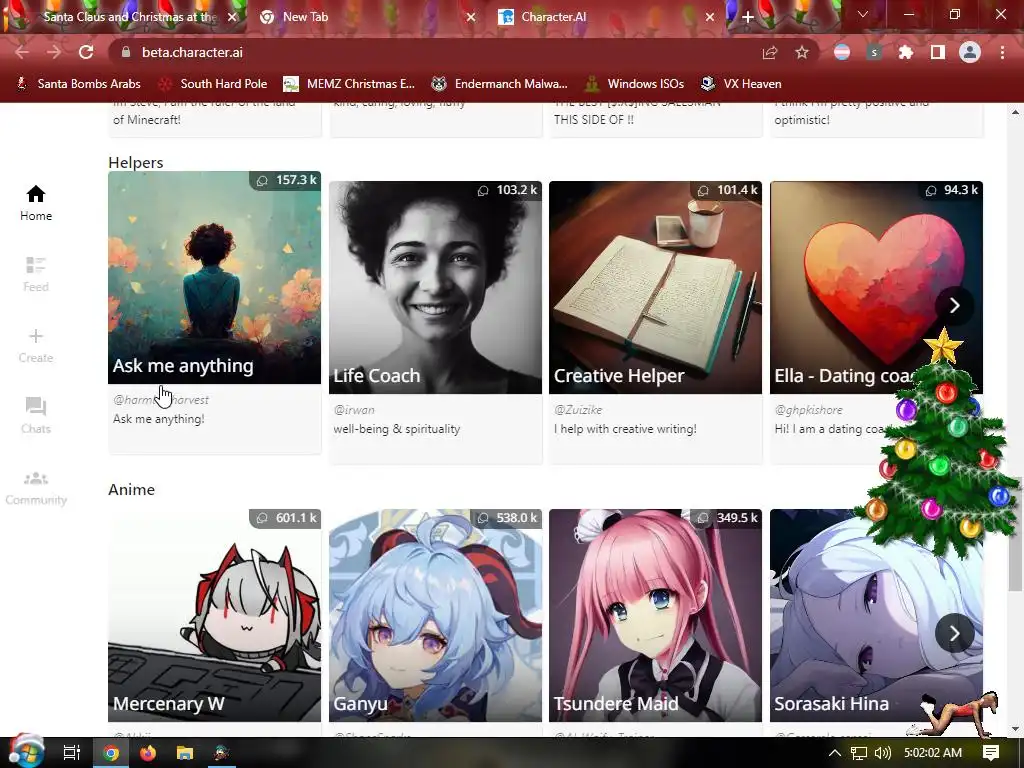Open the MEMZ Christmas bookmark
The width and height of the screenshot is (1024, 768).
pyautogui.click(x=349, y=84)
